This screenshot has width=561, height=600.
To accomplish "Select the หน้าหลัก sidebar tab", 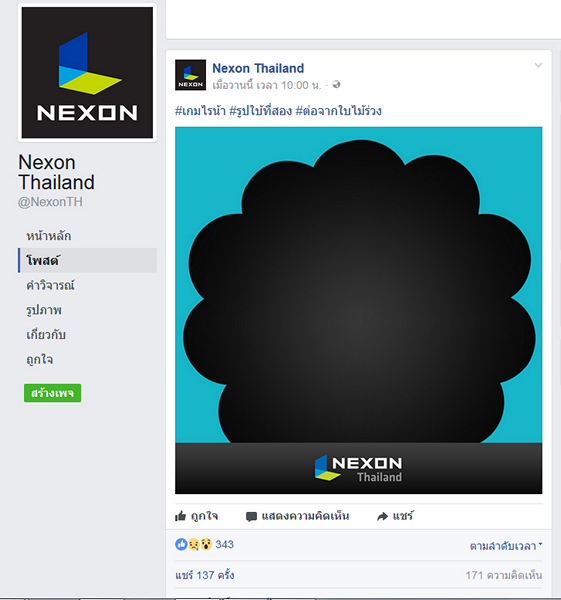I will tap(49, 236).
